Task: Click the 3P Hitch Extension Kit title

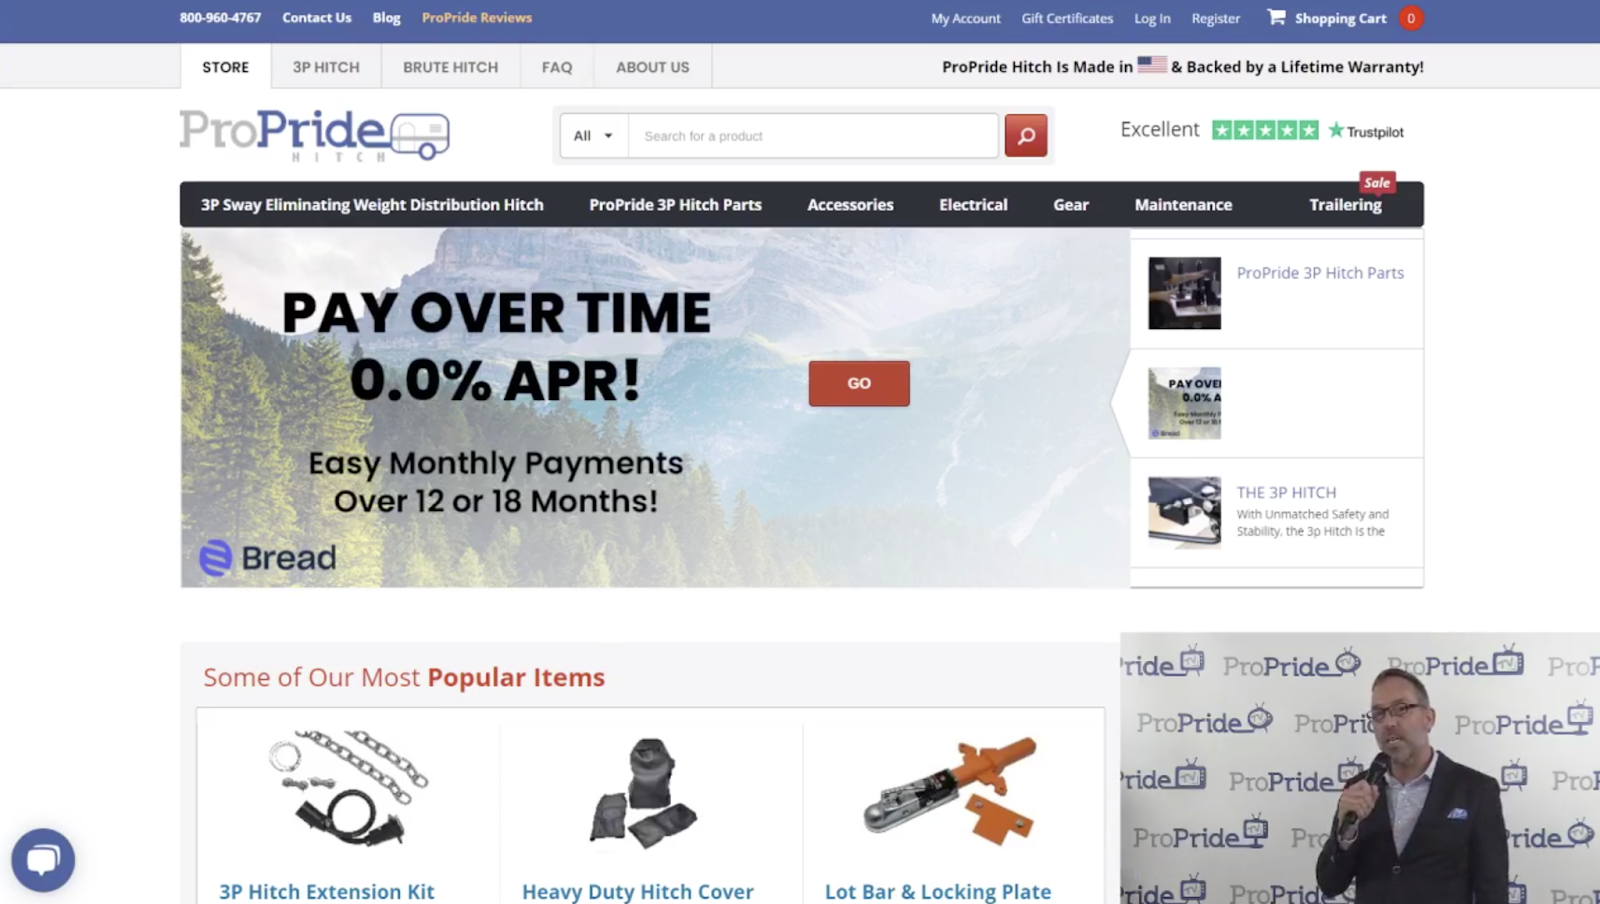Action: [x=327, y=891]
